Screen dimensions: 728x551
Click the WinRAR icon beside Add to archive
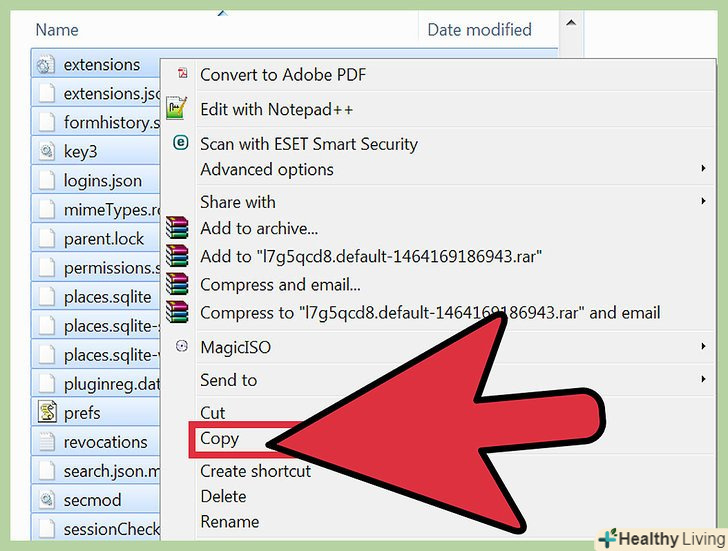[x=177, y=228]
